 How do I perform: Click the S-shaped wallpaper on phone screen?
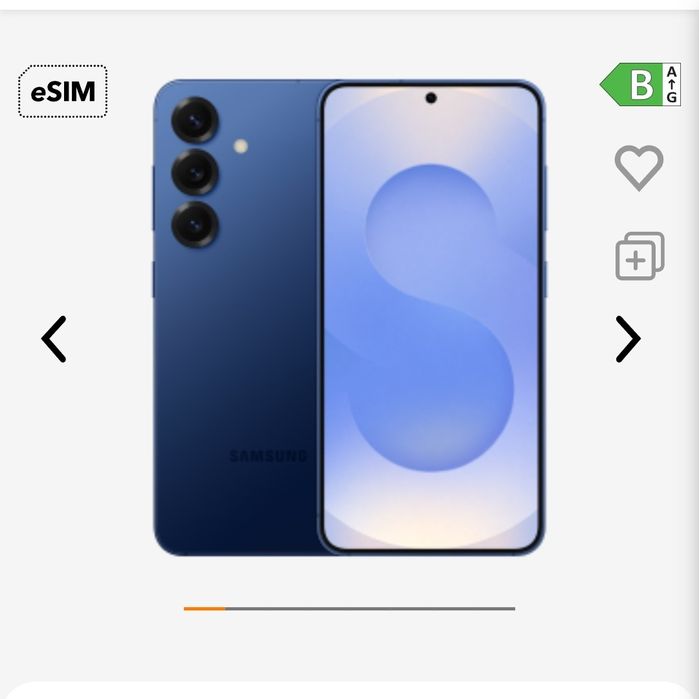point(431,317)
